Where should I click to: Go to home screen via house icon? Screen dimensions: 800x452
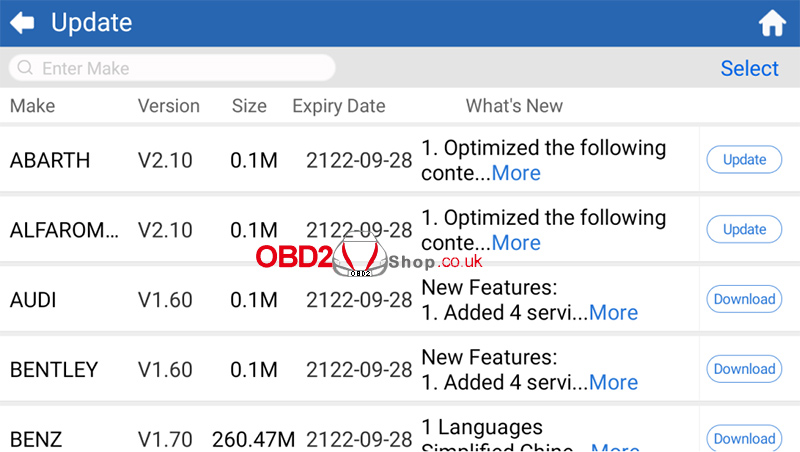(772, 23)
